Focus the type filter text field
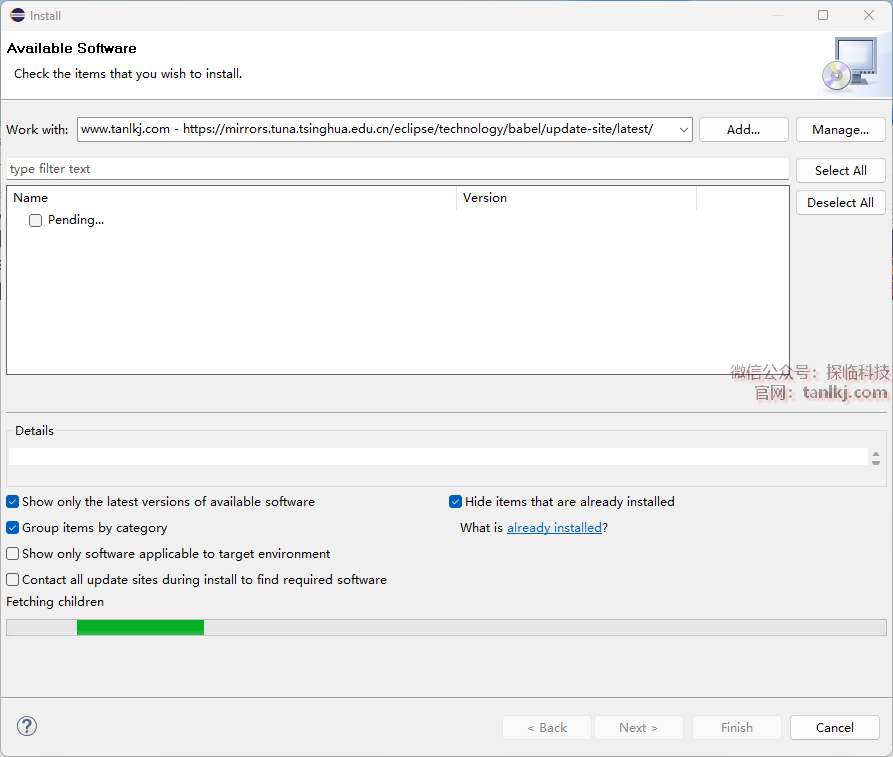 click(x=397, y=169)
